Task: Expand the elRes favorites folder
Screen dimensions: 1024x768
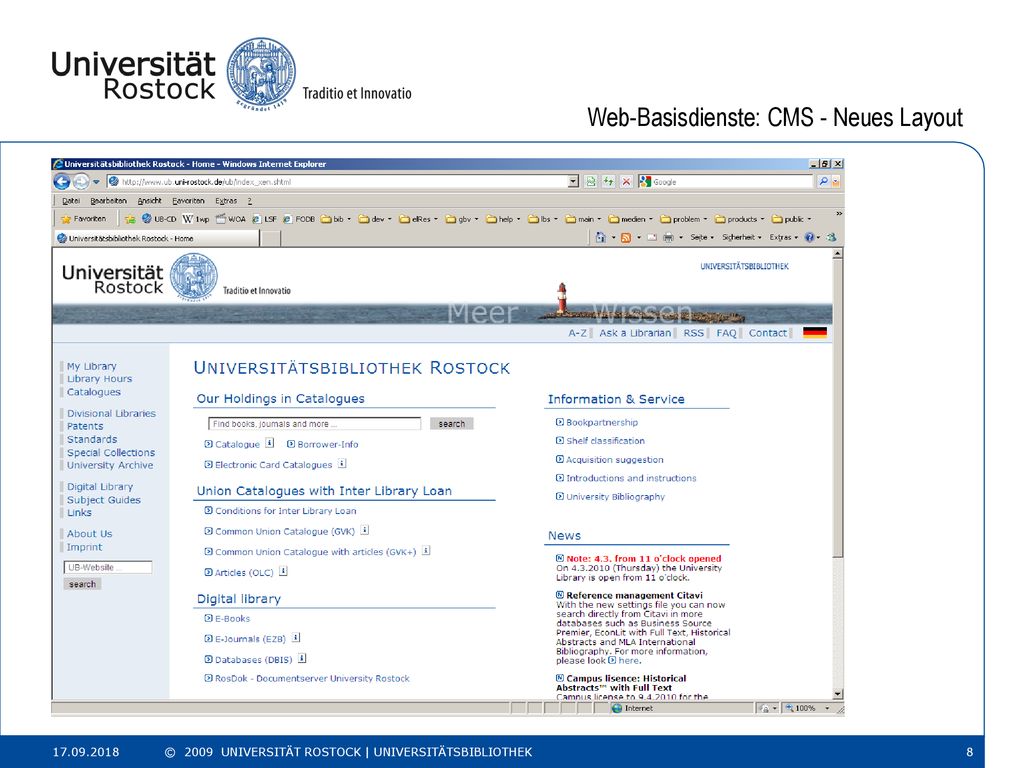Action: tap(418, 219)
